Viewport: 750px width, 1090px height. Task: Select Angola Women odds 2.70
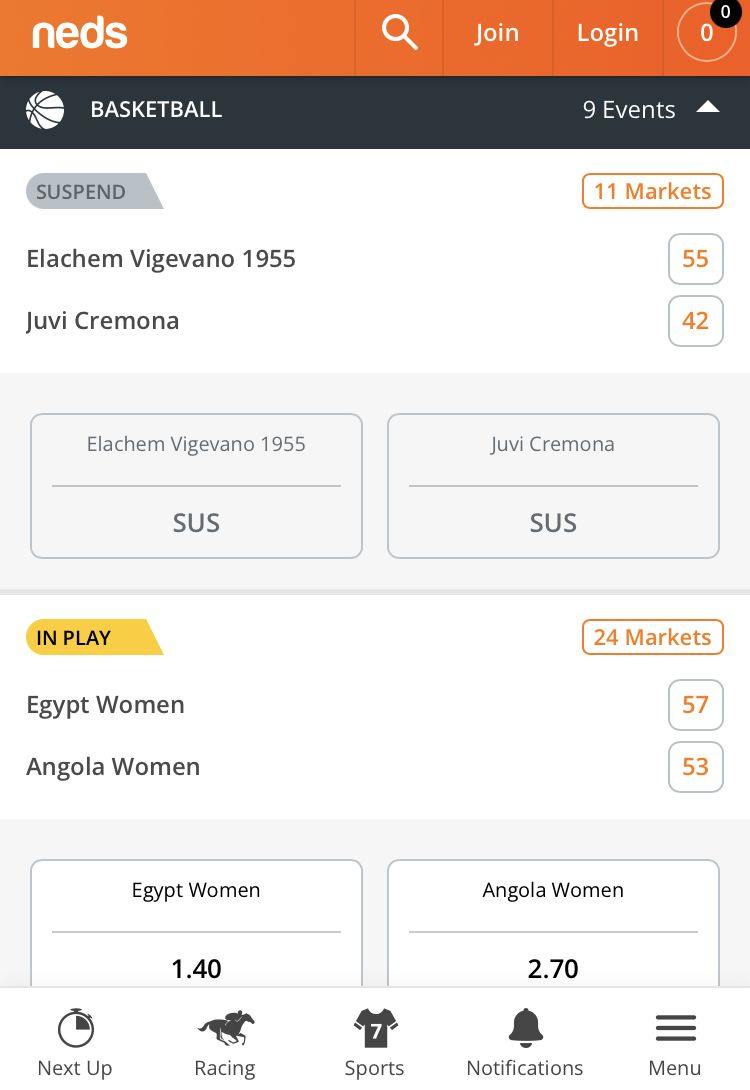click(553, 930)
